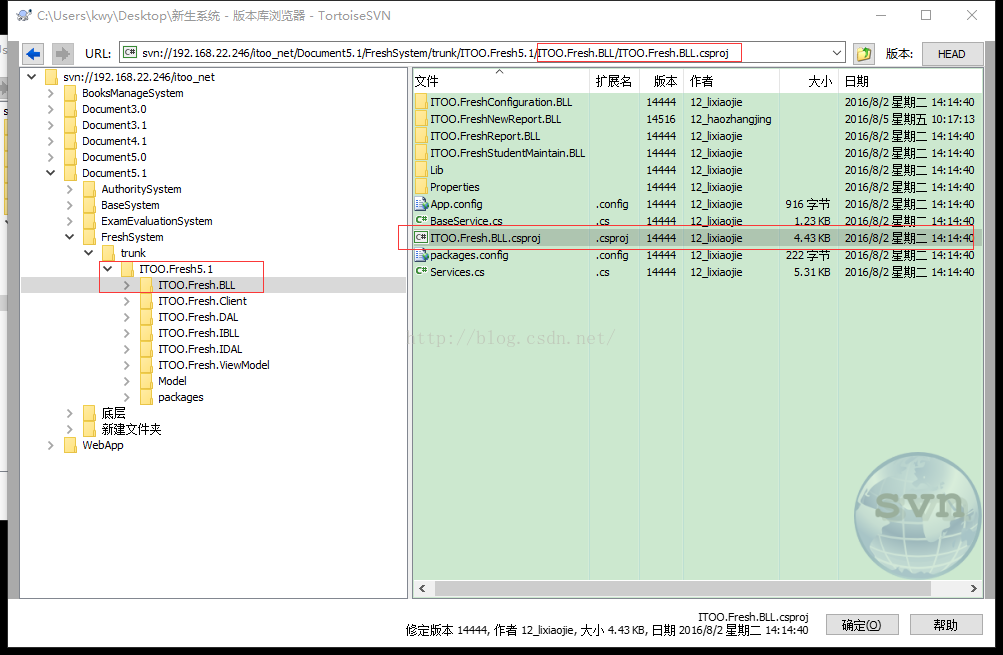This screenshot has height=655, width=1003.
Task: Select ITOO.Fresh.ViewModel folder in tree
Action: click(x=214, y=365)
